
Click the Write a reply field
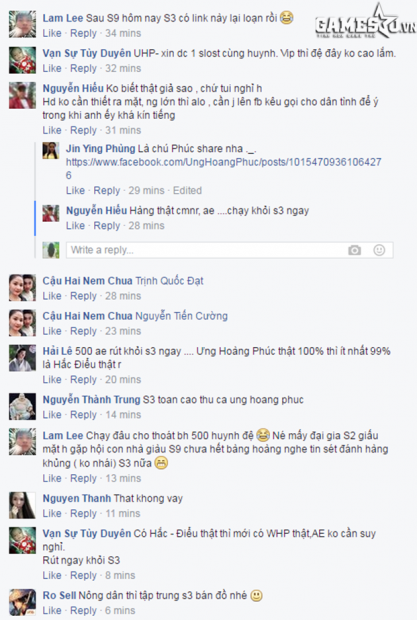tap(229, 250)
